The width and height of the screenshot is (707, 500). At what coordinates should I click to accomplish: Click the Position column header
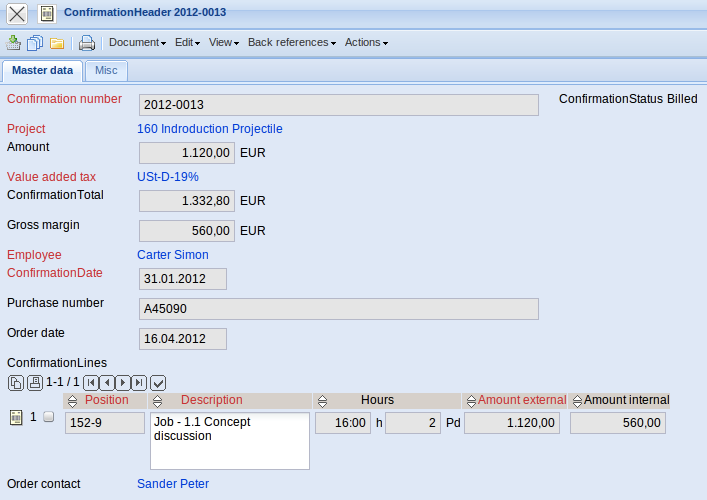107,400
